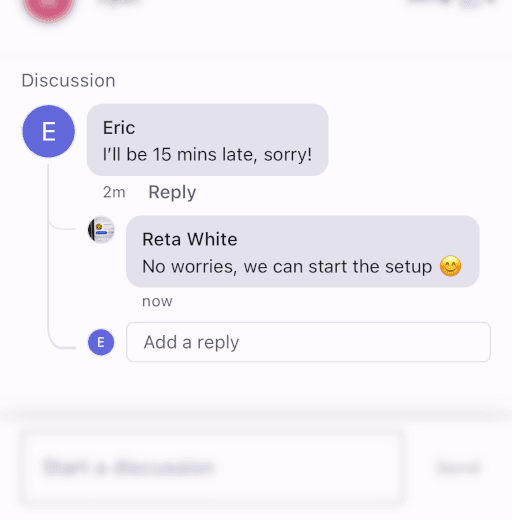The height and width of the screenshot is (520, 512).
Task: Click the name Eric in the comment
Action: tap(119, 128)
